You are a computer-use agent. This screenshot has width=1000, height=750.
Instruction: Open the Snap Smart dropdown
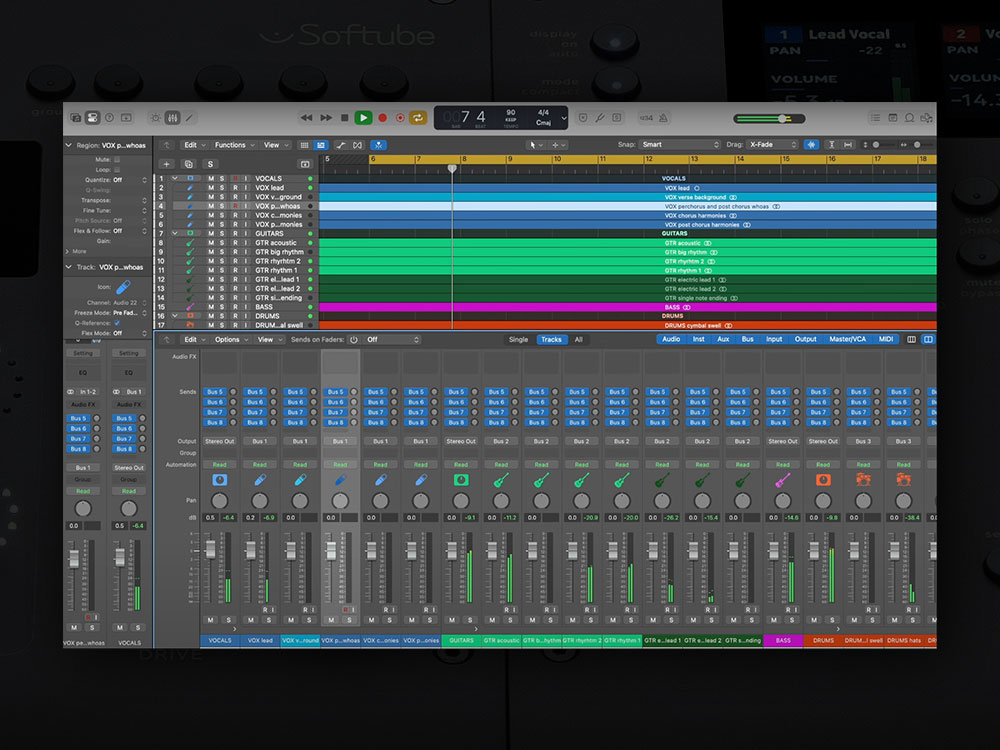pyautogui.click(x=680, y=145)
